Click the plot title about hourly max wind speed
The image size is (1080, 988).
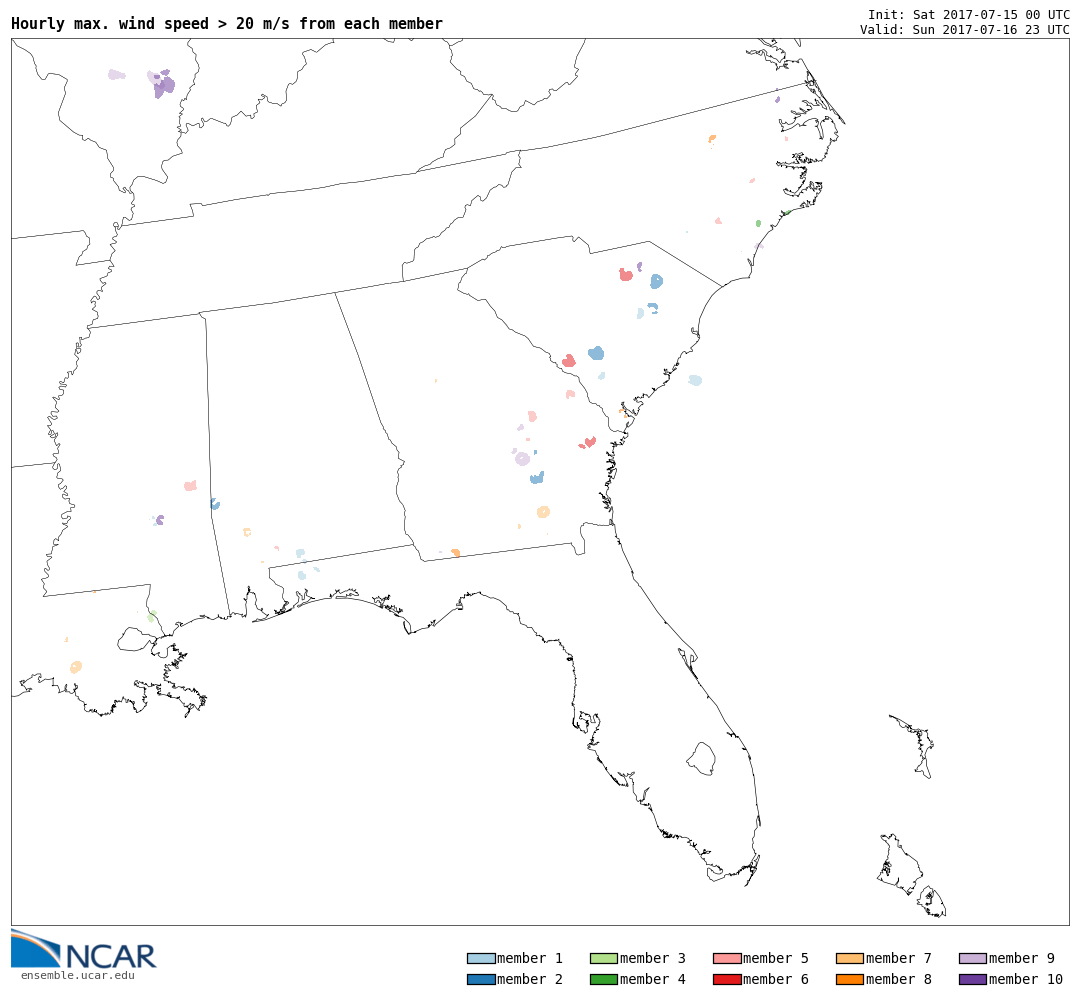click(227, 23)
